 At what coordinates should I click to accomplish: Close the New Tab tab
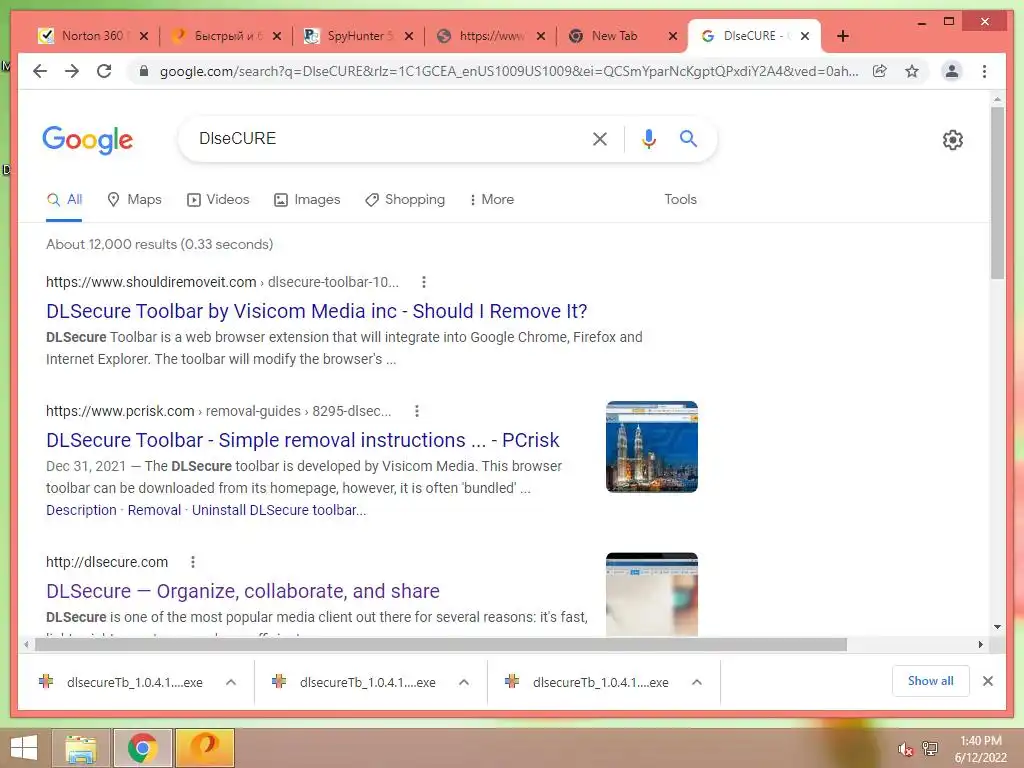click(673, 36)
